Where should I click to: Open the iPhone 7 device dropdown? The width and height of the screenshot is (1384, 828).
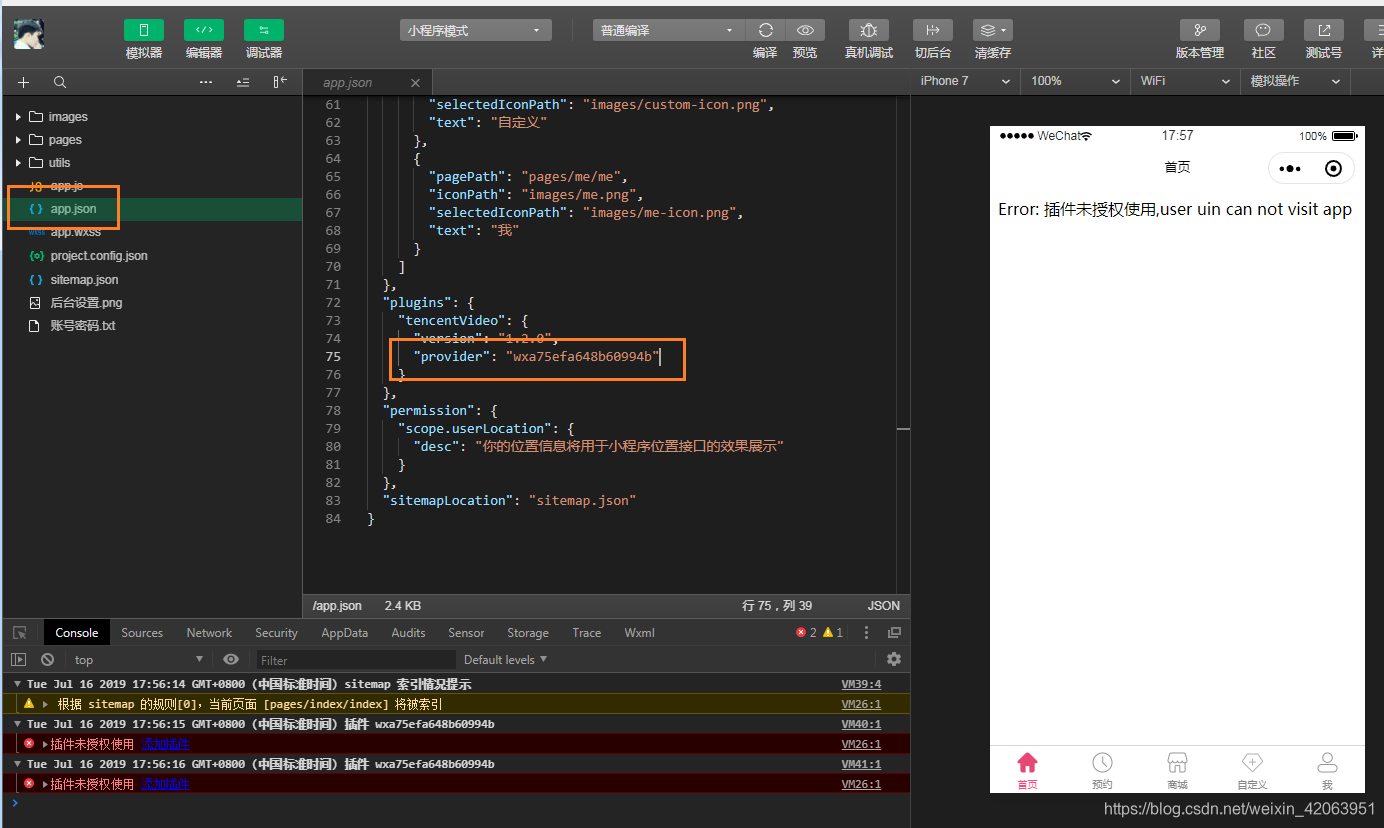pos(965,81)
